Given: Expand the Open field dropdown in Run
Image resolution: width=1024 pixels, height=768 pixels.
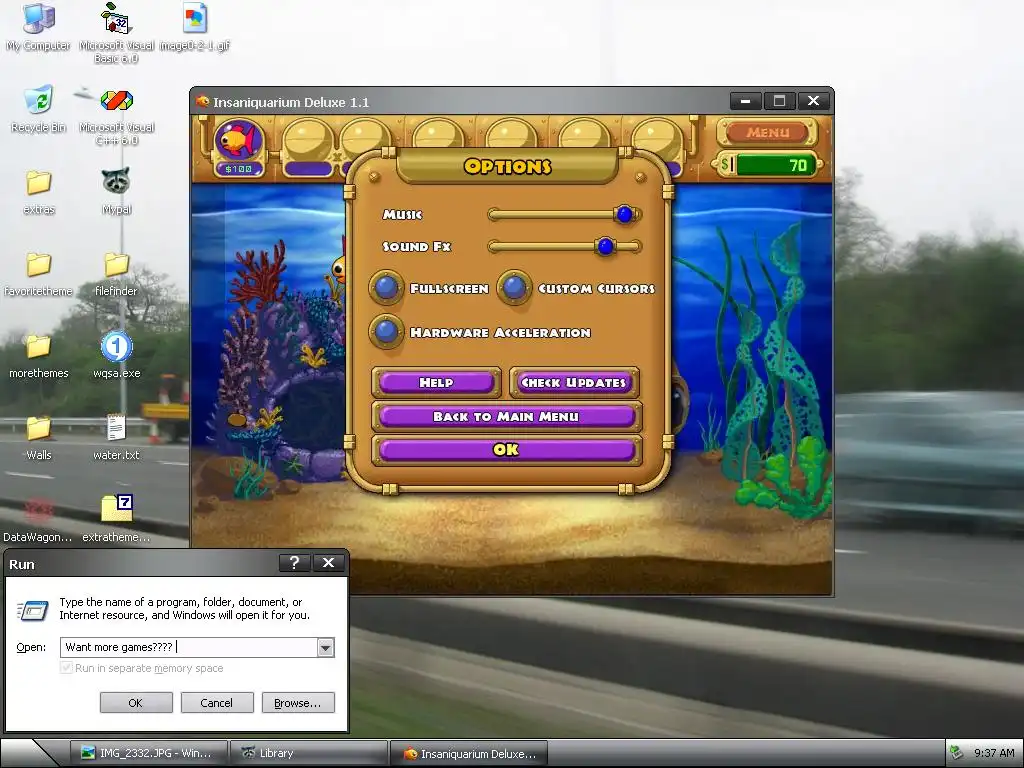Looking at the screenshot, I should [x=325, y=647].
